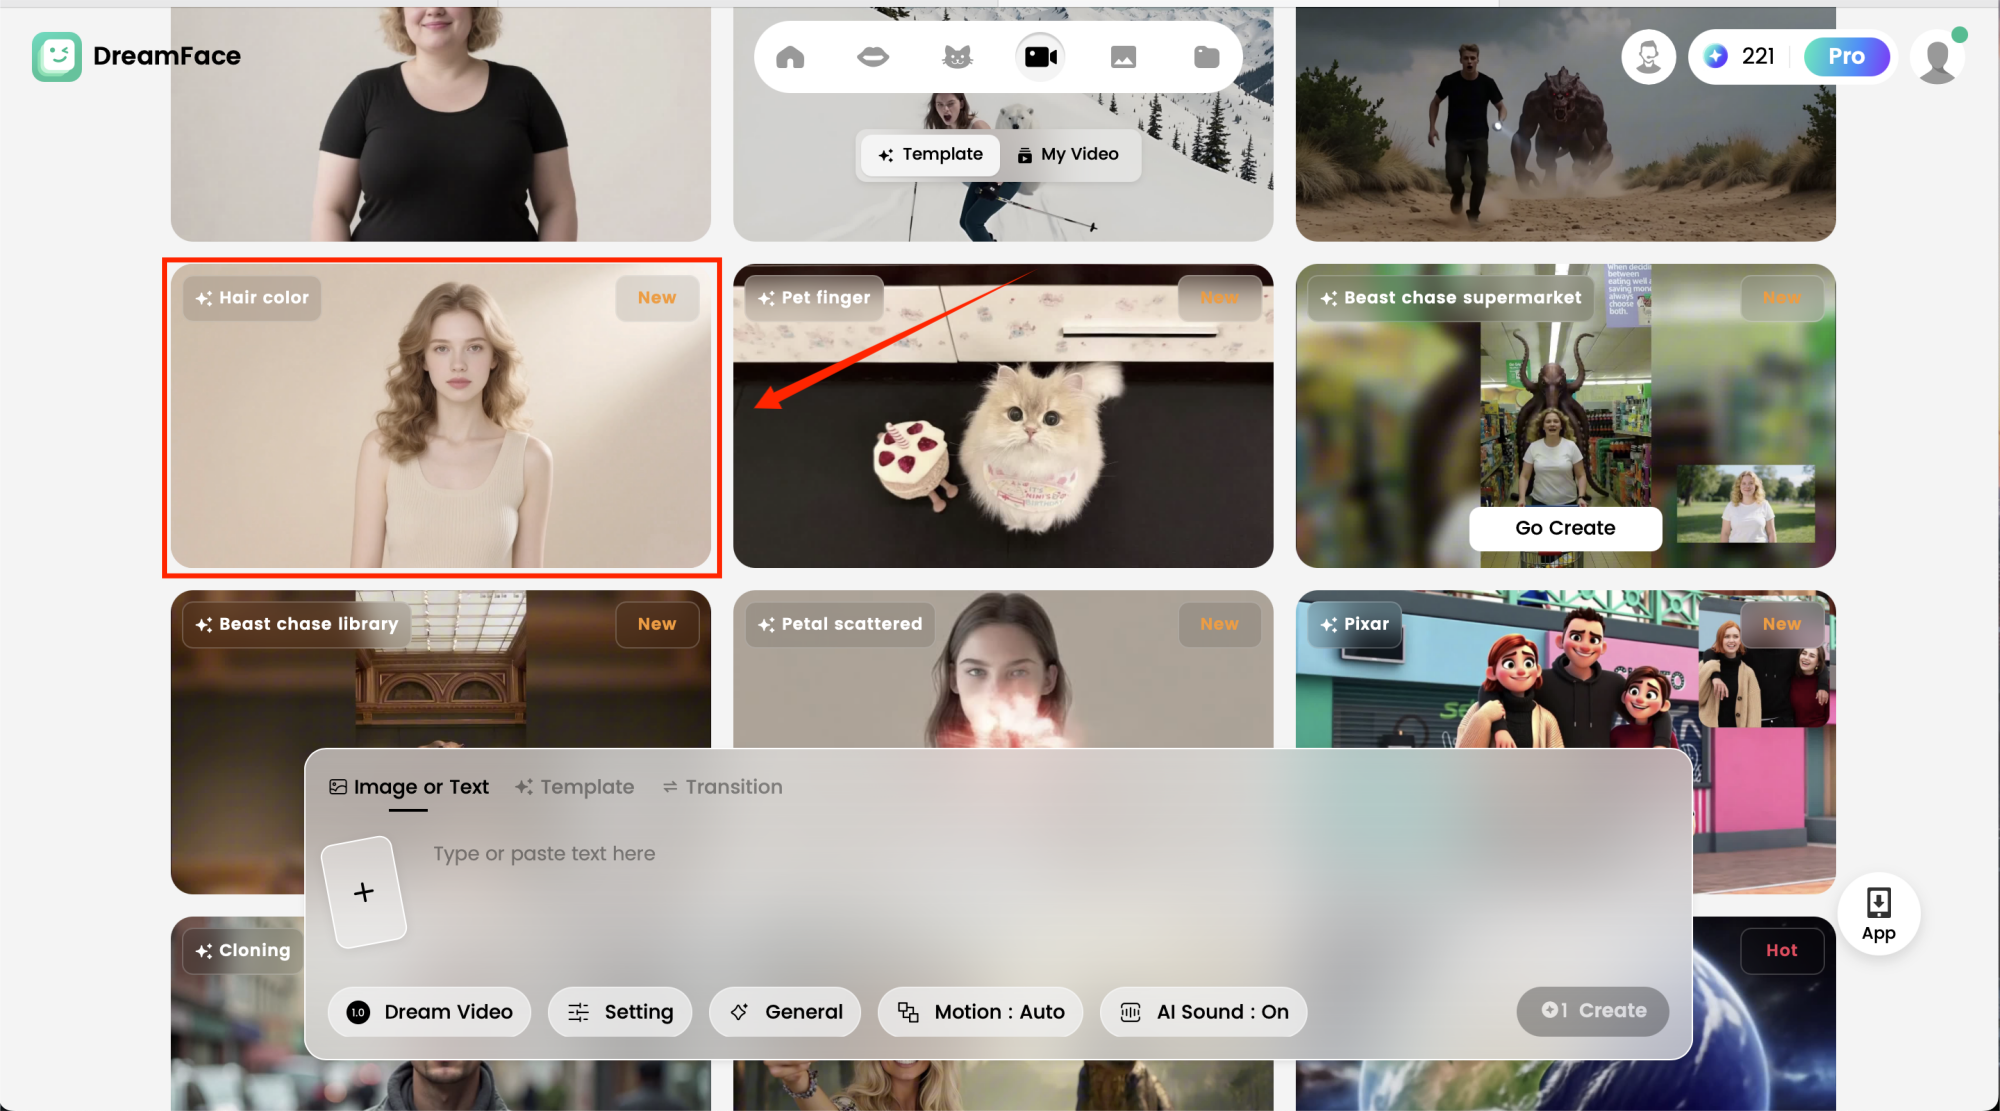Add an image with the plus card
The height and width of the screenshot is (1111, 2000).
364,892
